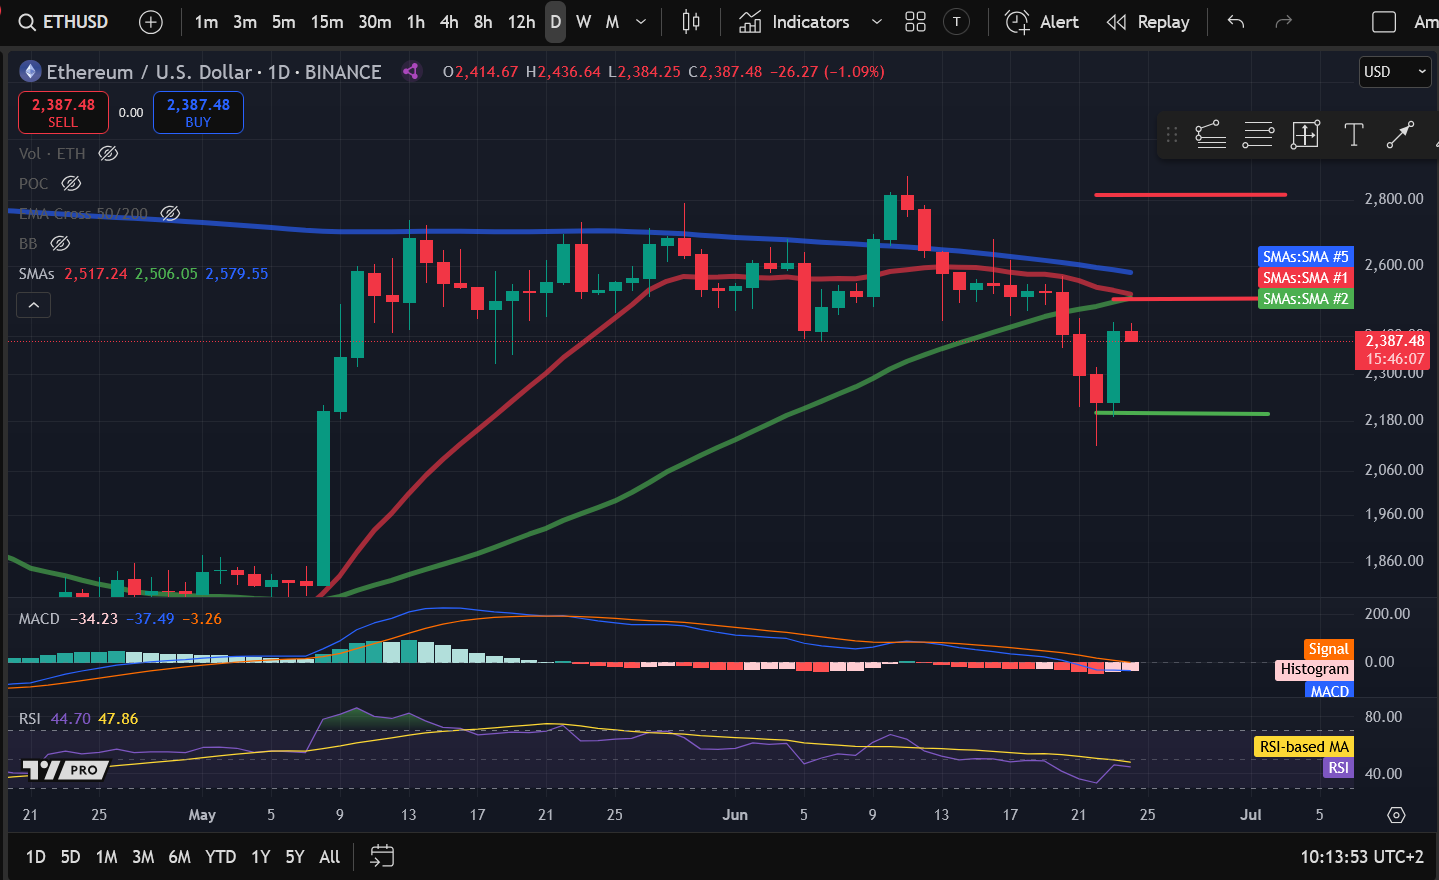Add symbol with the plus circle icon

point(151,22)
